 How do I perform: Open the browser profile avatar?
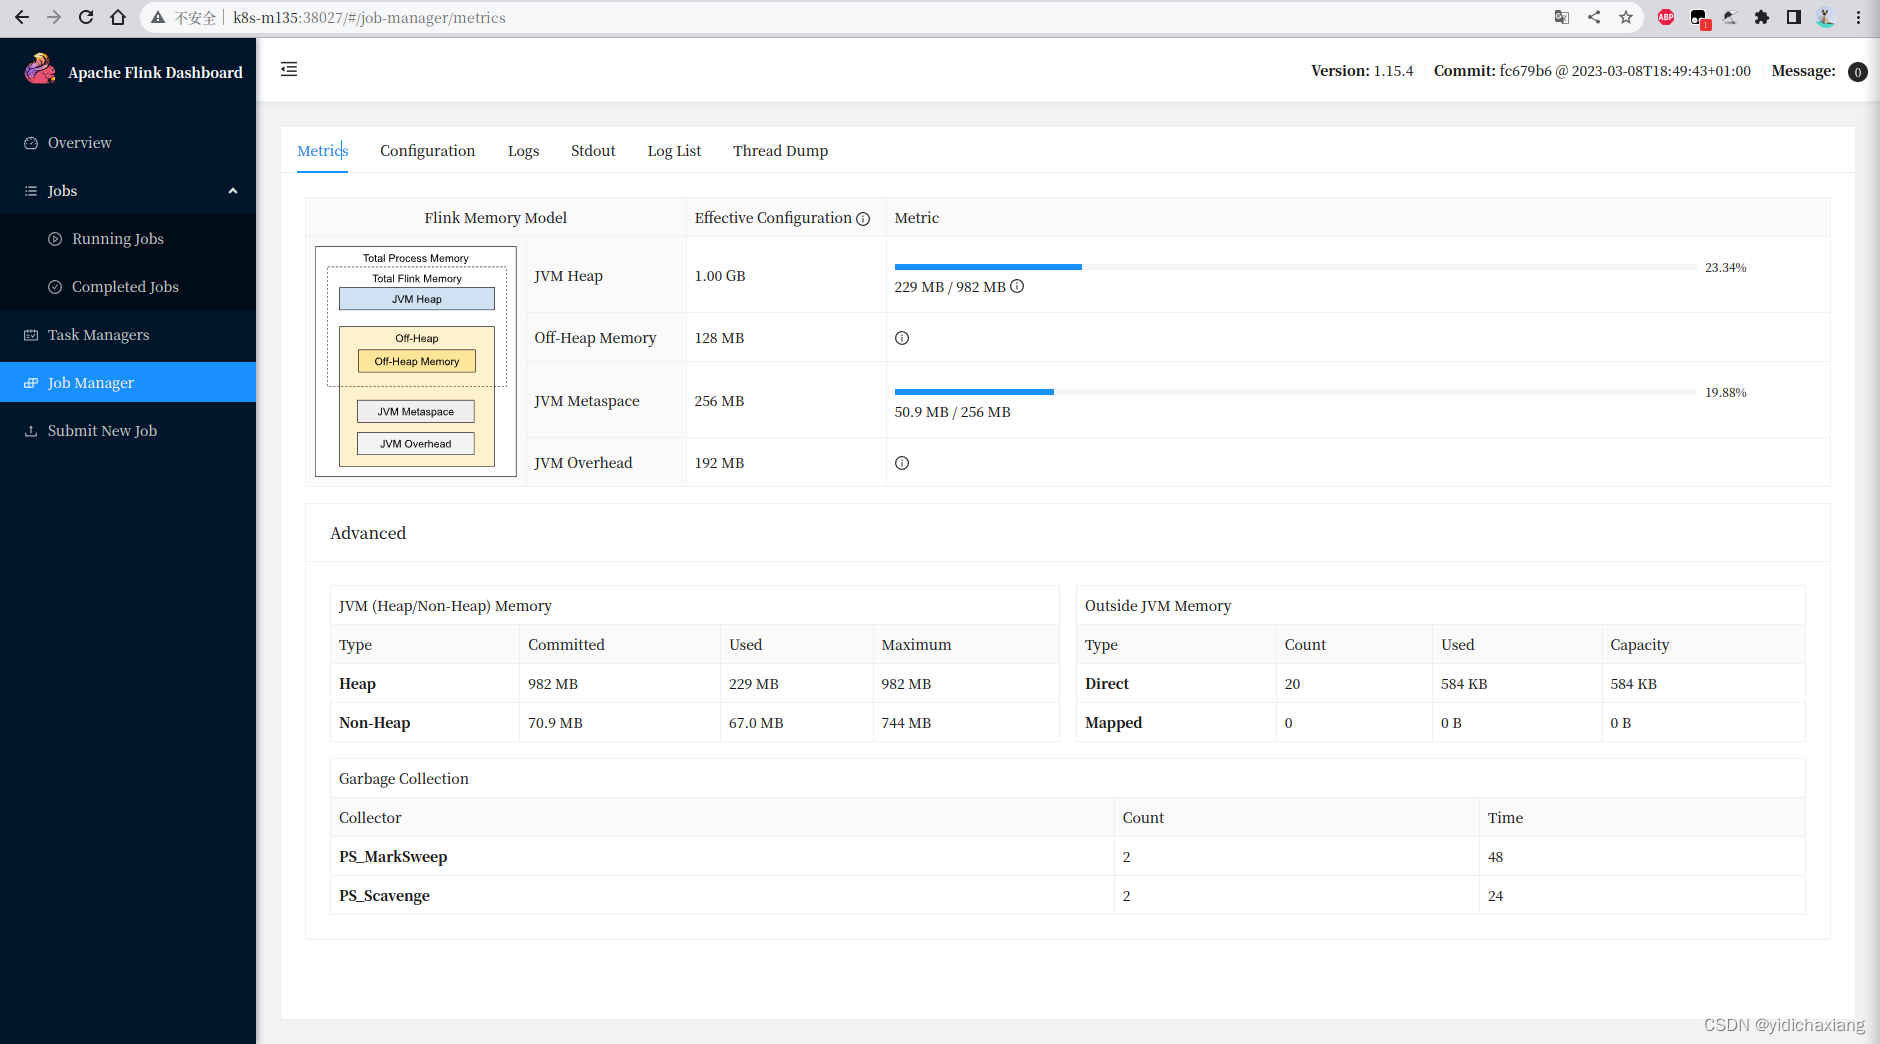[1826, 17]
